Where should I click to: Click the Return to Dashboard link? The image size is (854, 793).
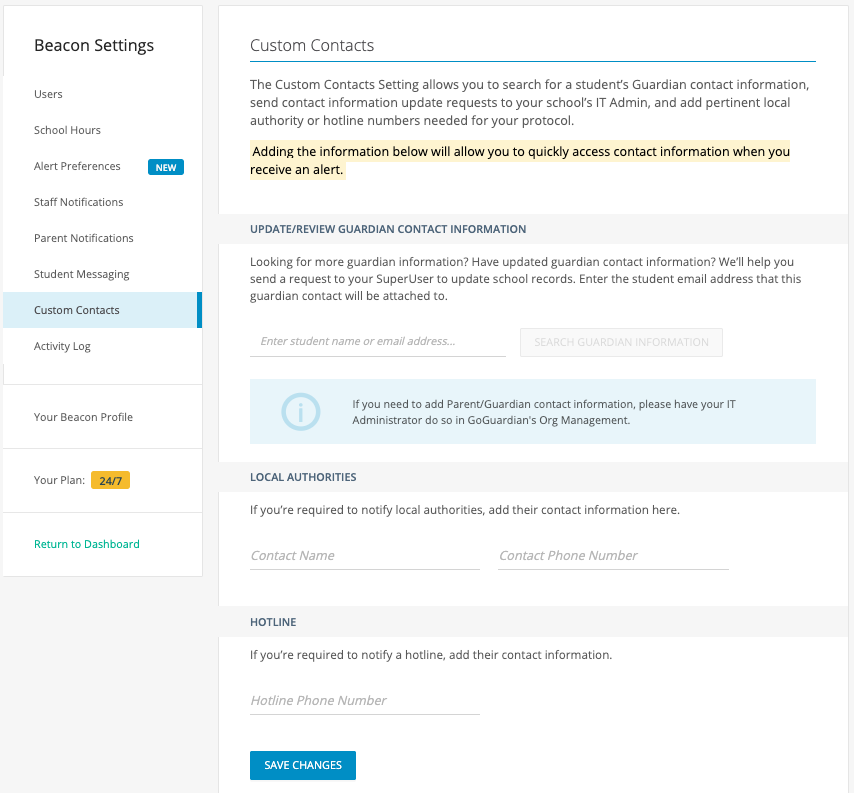coord(87,544)
